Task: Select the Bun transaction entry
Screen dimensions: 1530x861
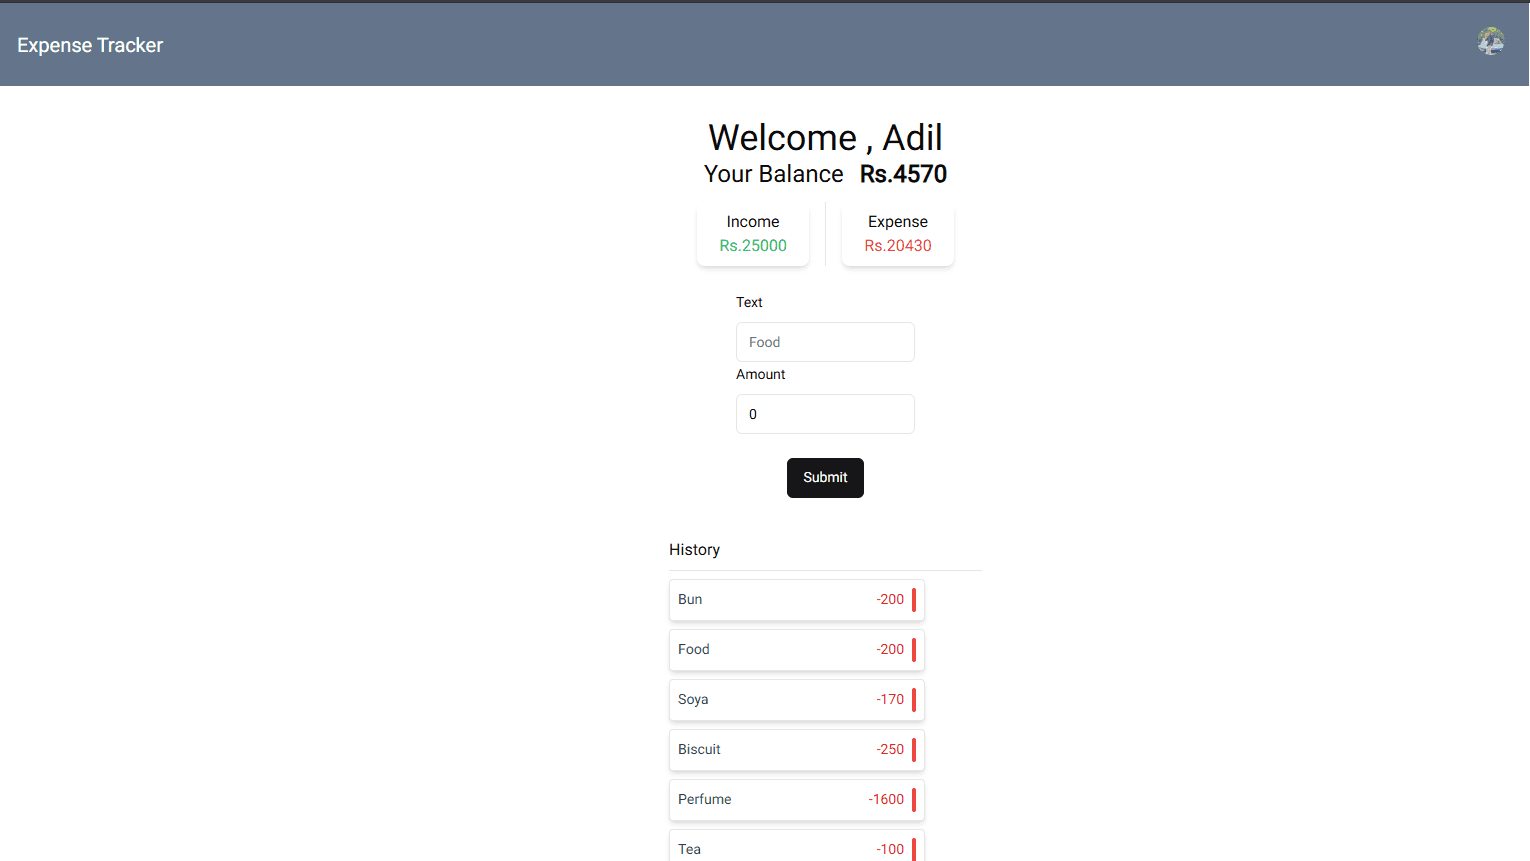Action: (796, 599)
